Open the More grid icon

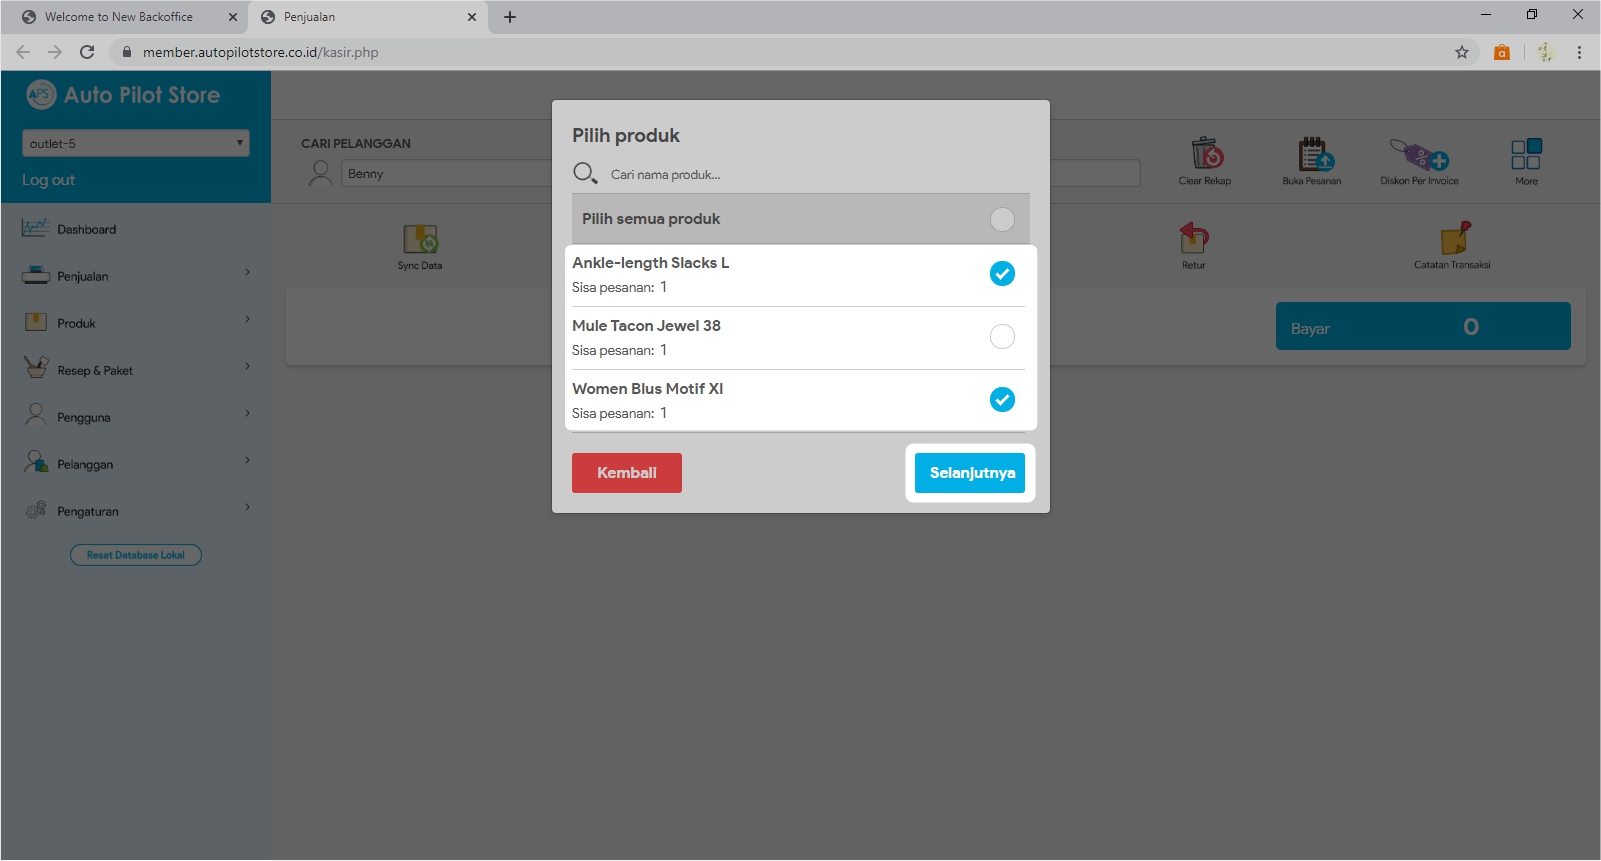(1526, 155)
